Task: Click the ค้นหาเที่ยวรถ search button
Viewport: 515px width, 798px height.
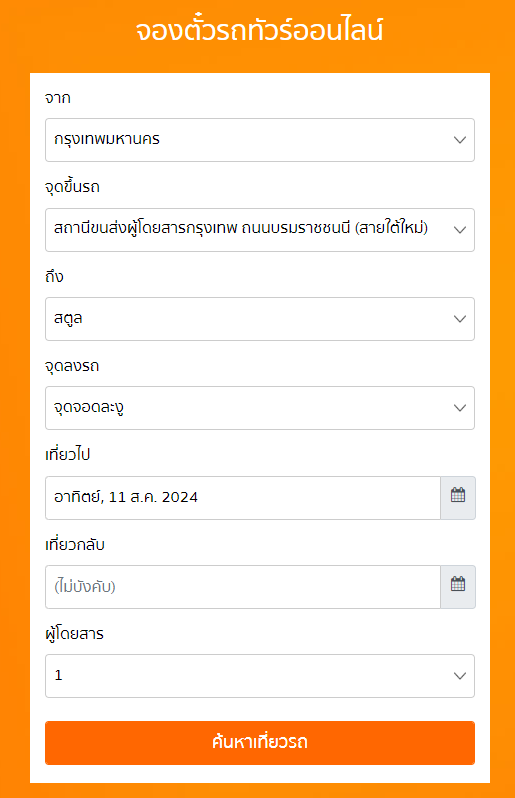Action: 260,743
